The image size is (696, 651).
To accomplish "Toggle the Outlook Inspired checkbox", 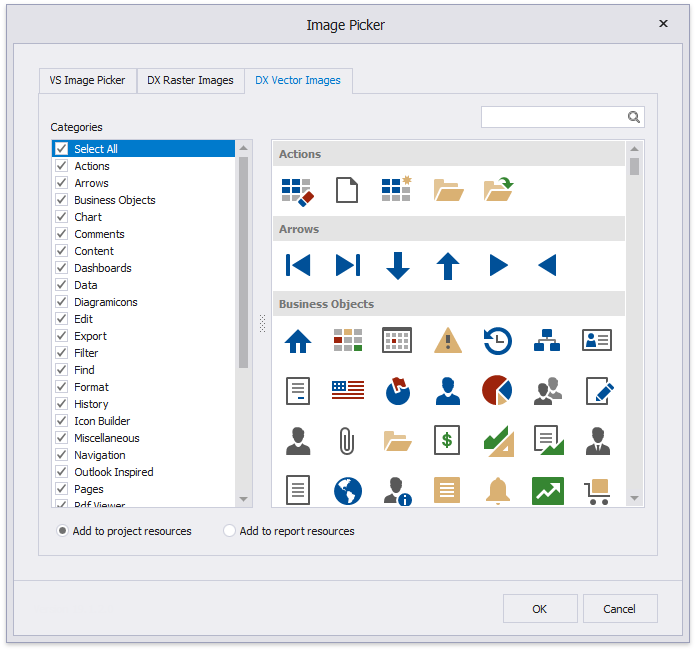I will [x=62, y=471].
